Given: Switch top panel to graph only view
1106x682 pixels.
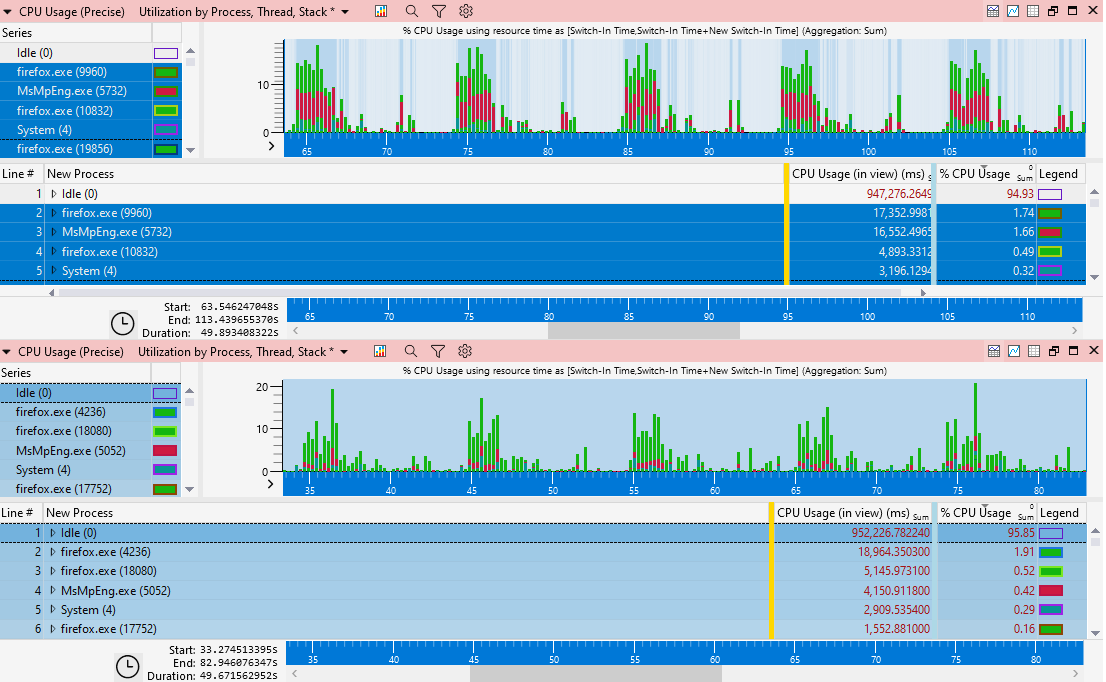Looking at the screenshot, I should [x=1013, y=11].
